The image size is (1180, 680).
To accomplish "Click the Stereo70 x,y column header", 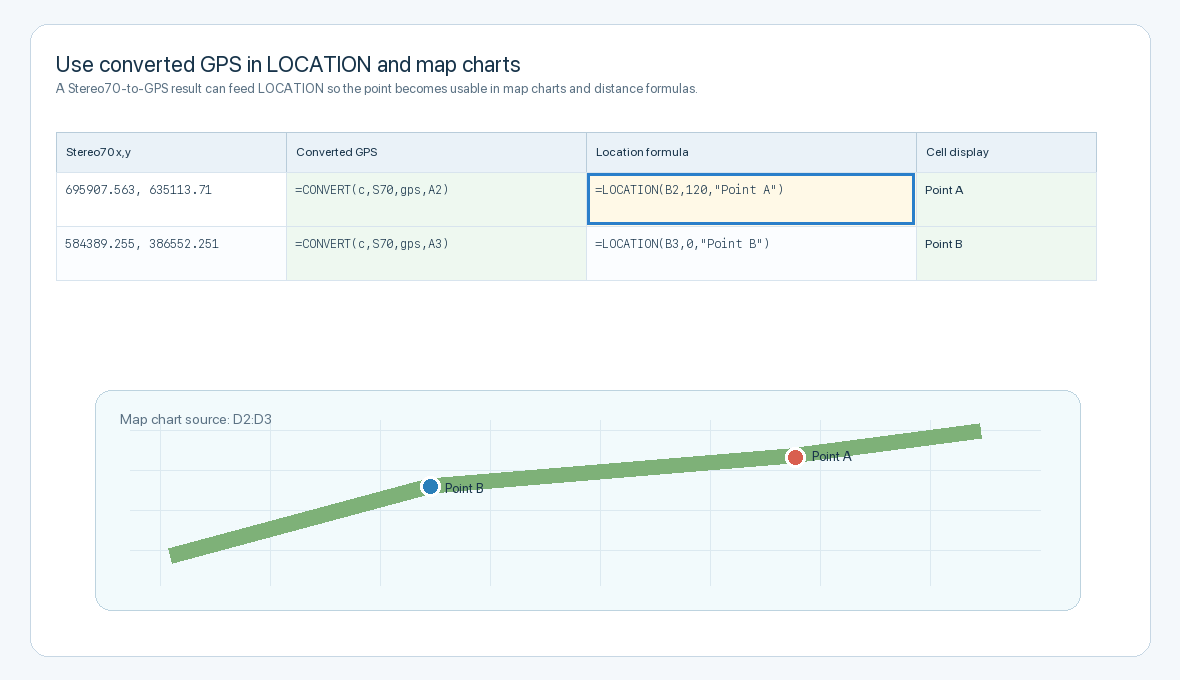I will 172,153.
